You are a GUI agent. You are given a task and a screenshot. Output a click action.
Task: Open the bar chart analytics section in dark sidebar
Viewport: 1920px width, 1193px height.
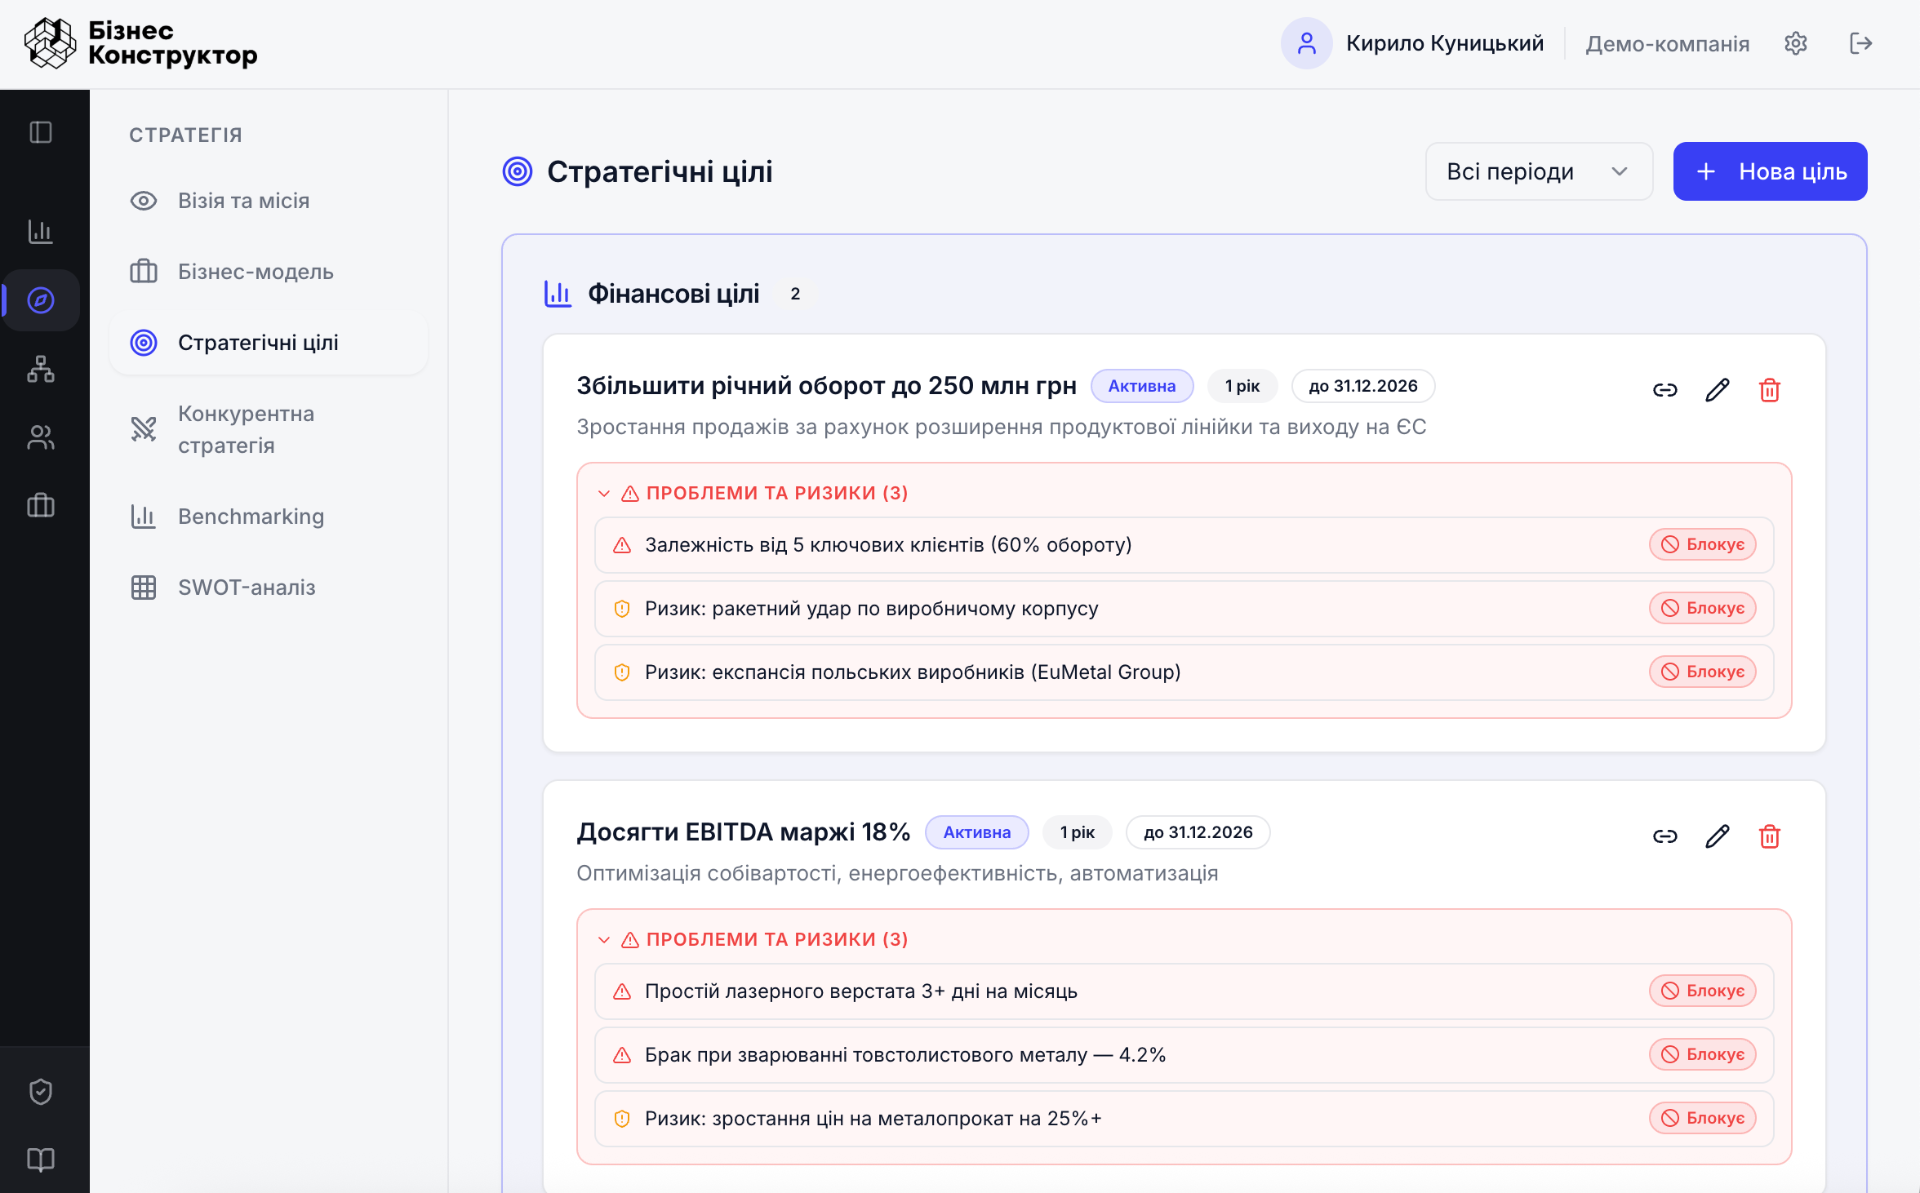41,231
